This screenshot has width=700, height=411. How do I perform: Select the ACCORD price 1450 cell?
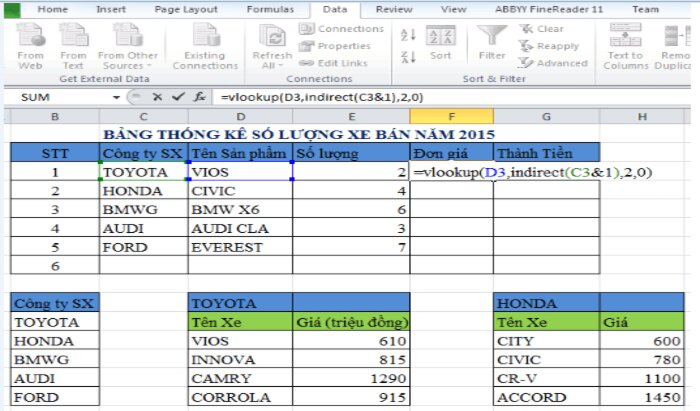(x=642, y=397)
